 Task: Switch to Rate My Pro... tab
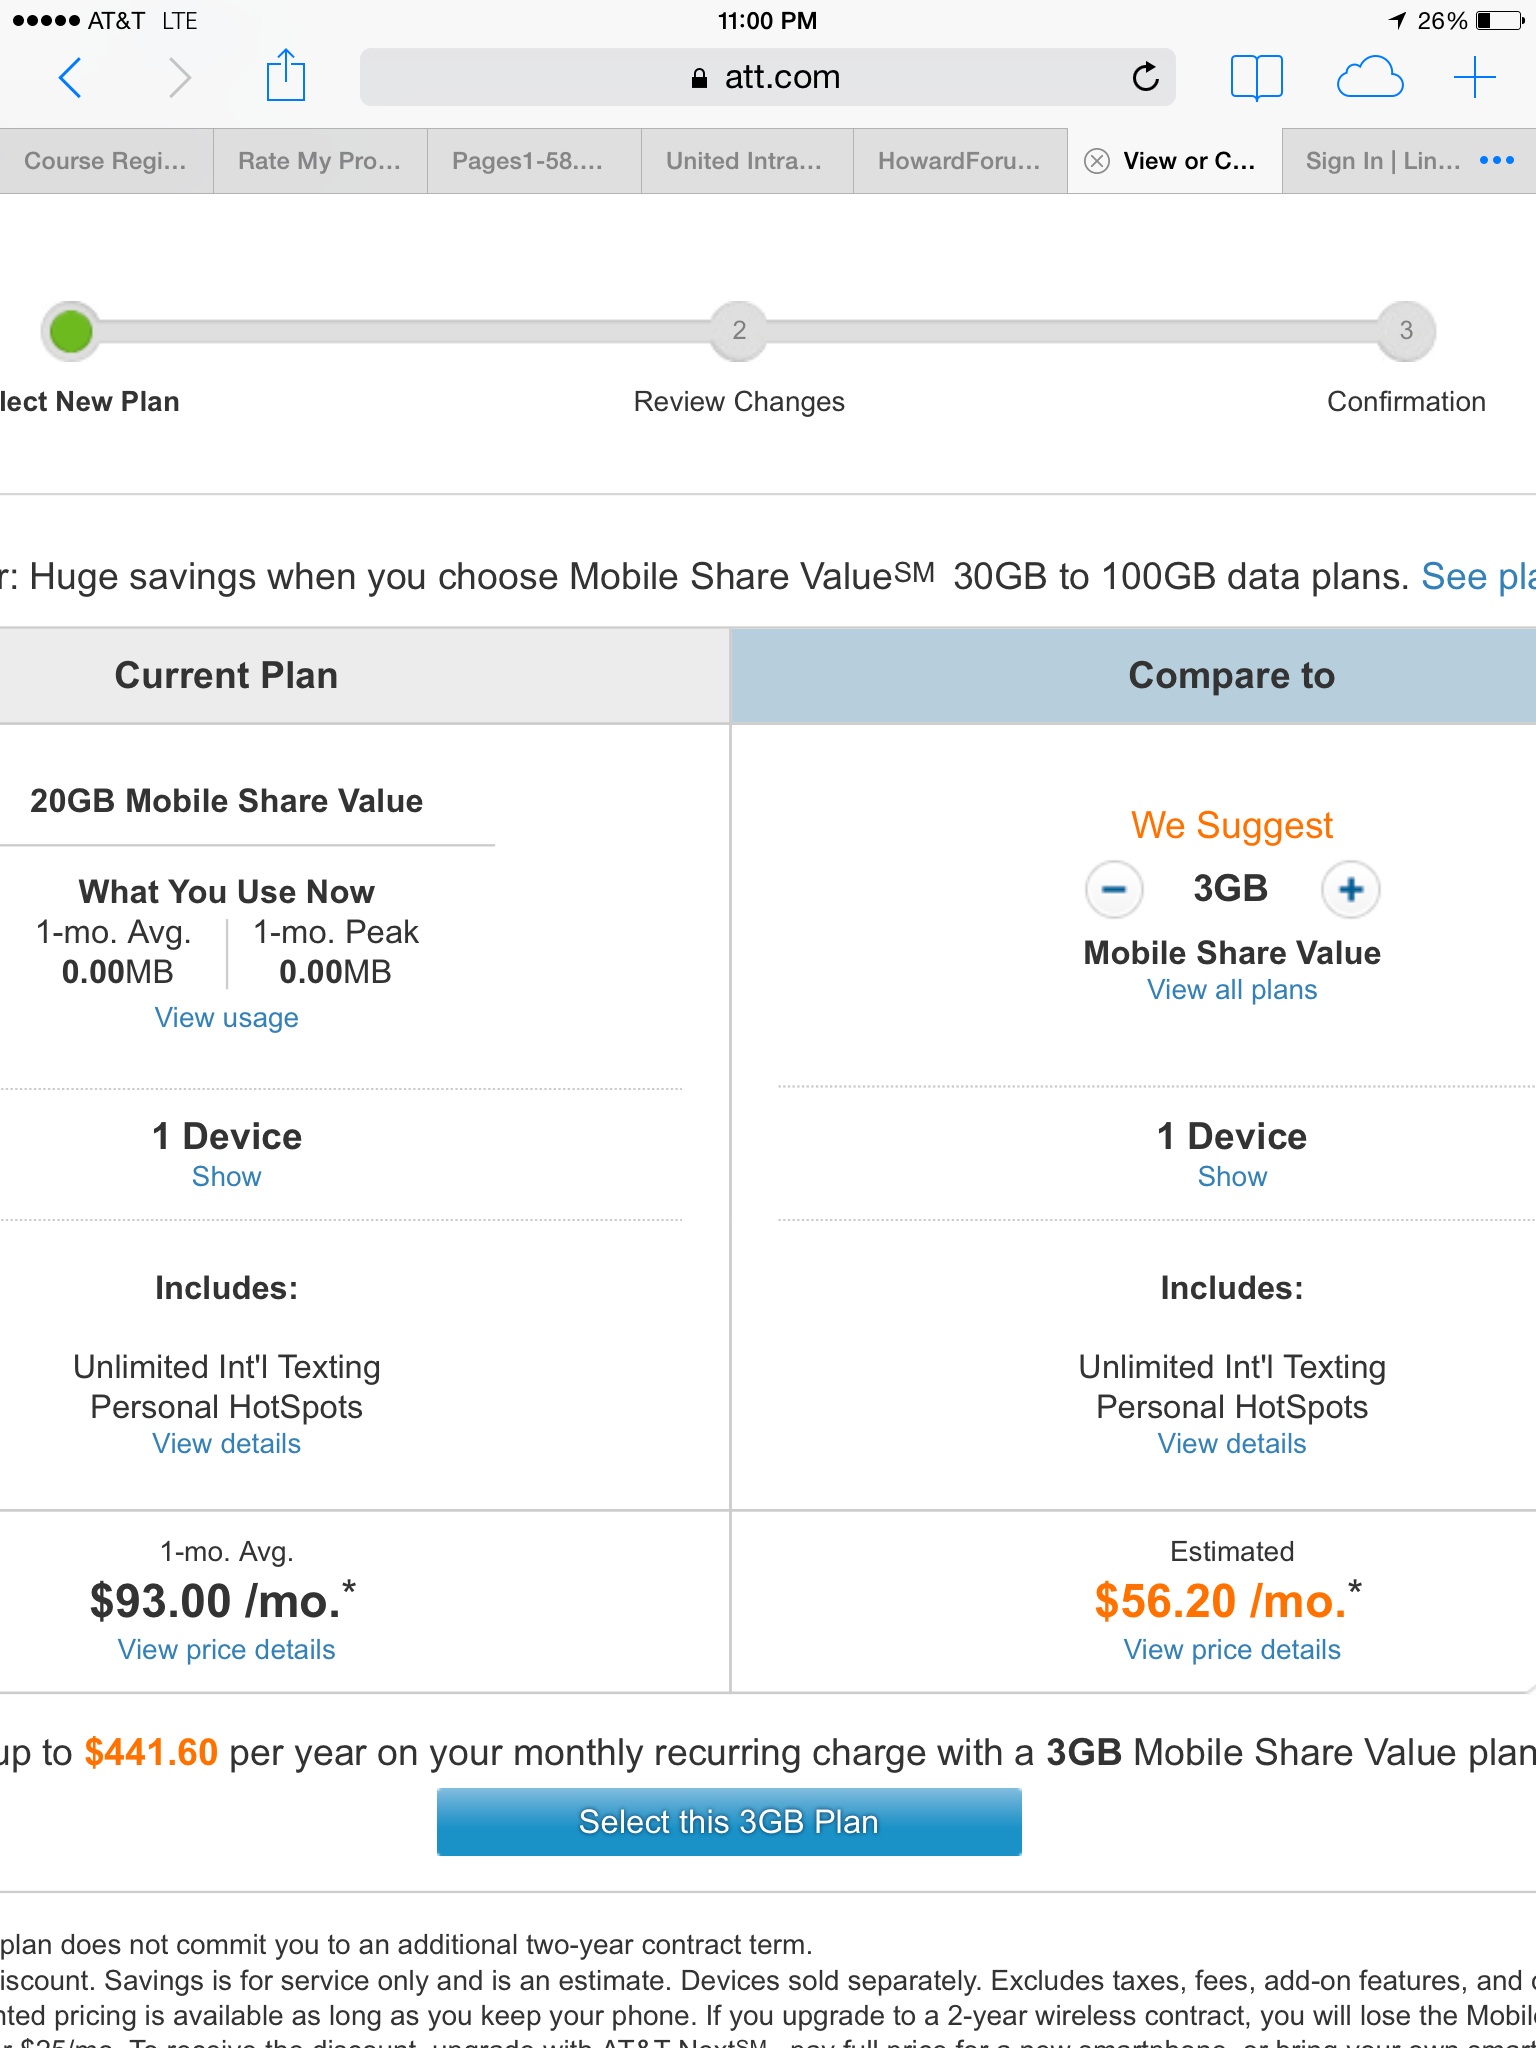tap(320, 161)
